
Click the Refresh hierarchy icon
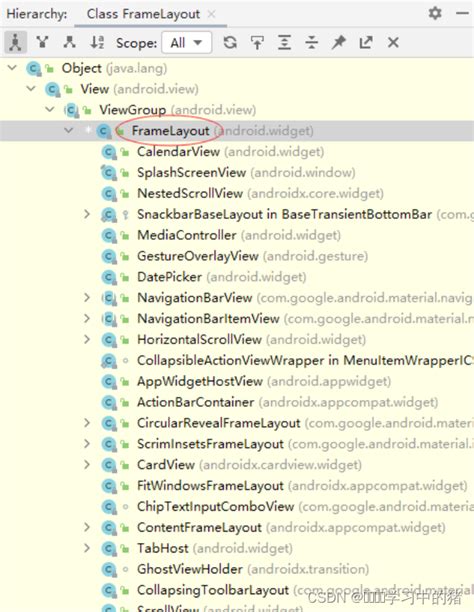pyautogui.click(x=230, y=42)
